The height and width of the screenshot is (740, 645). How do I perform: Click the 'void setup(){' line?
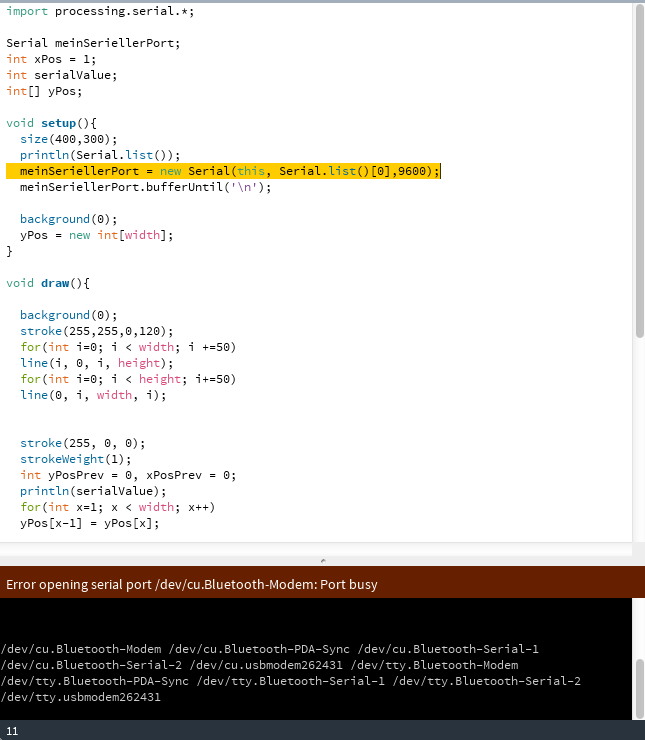51,123
